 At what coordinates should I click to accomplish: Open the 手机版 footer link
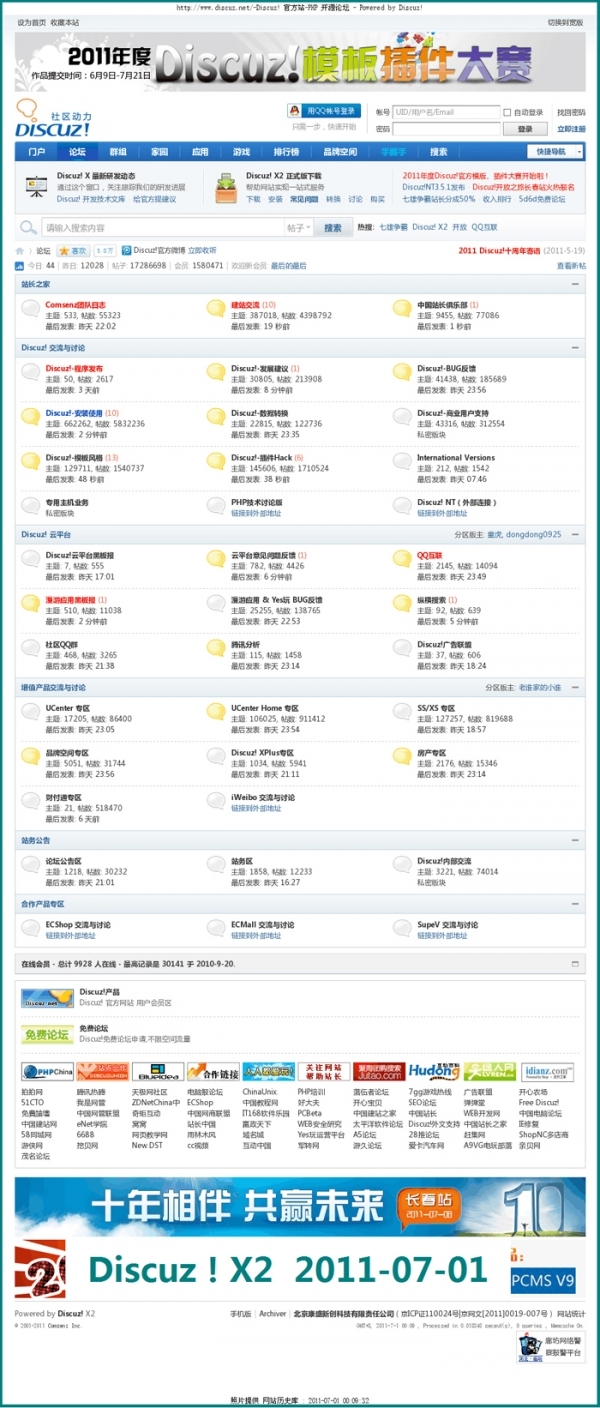pos(240,1313)
